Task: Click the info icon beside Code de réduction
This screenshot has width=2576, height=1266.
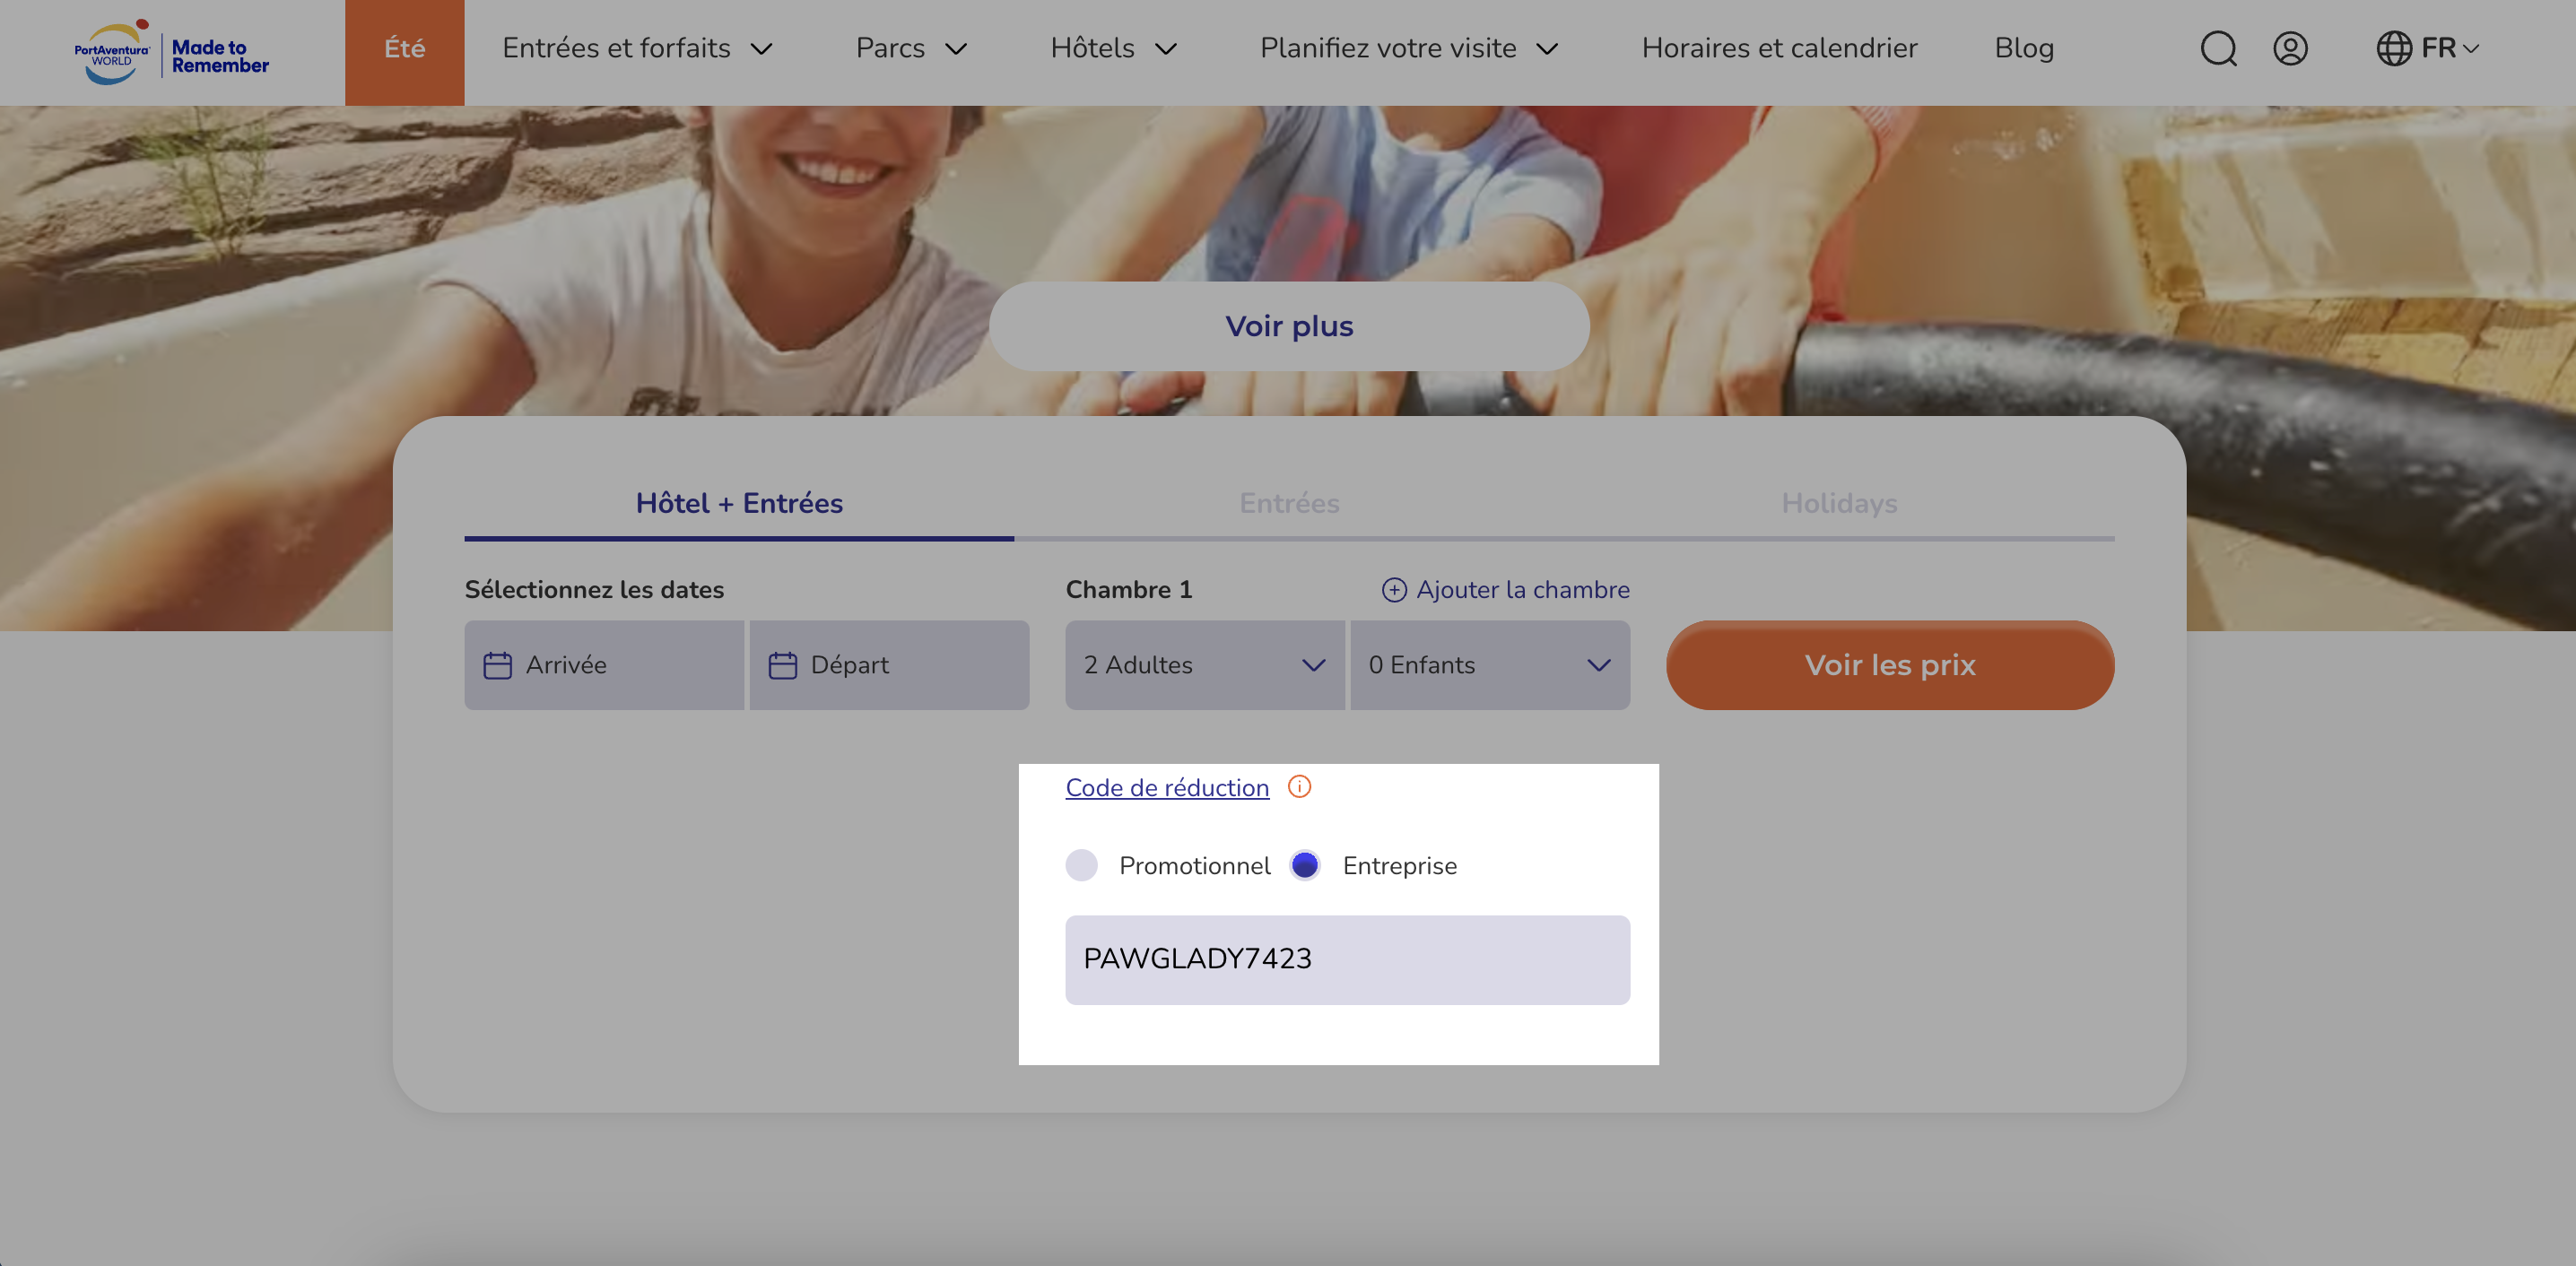Action: pos(1299,787)
